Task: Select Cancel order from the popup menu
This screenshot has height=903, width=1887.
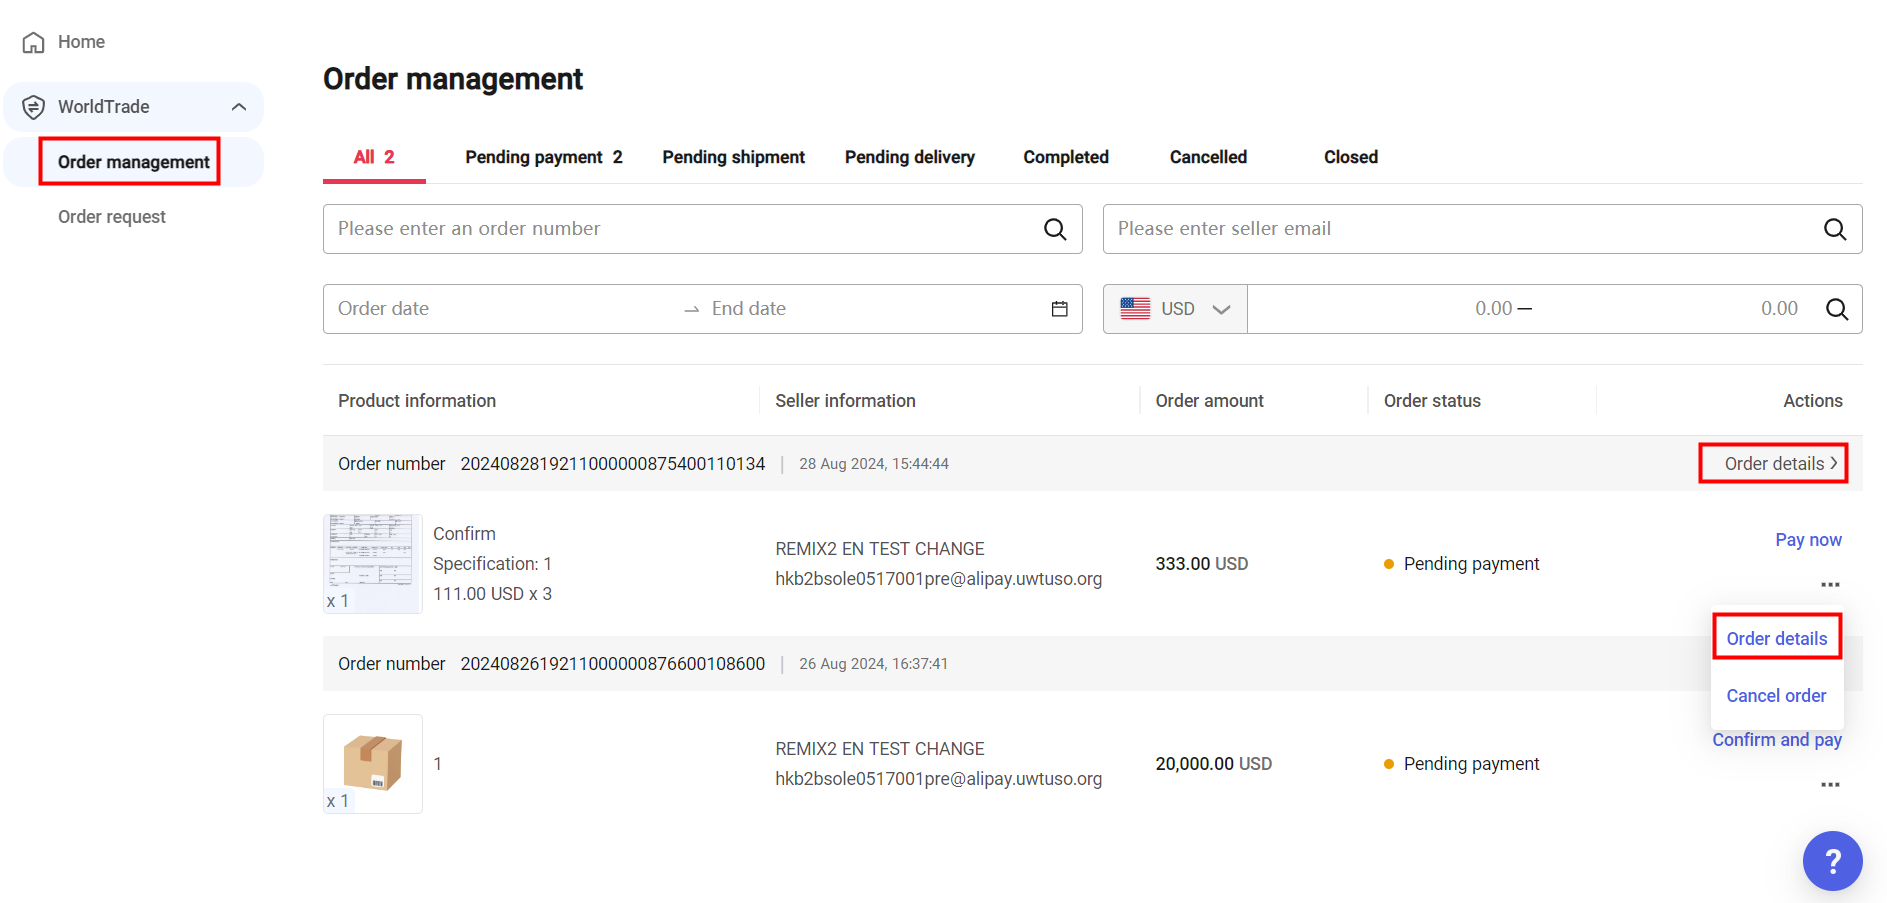Action: [x=1776, y=696]
